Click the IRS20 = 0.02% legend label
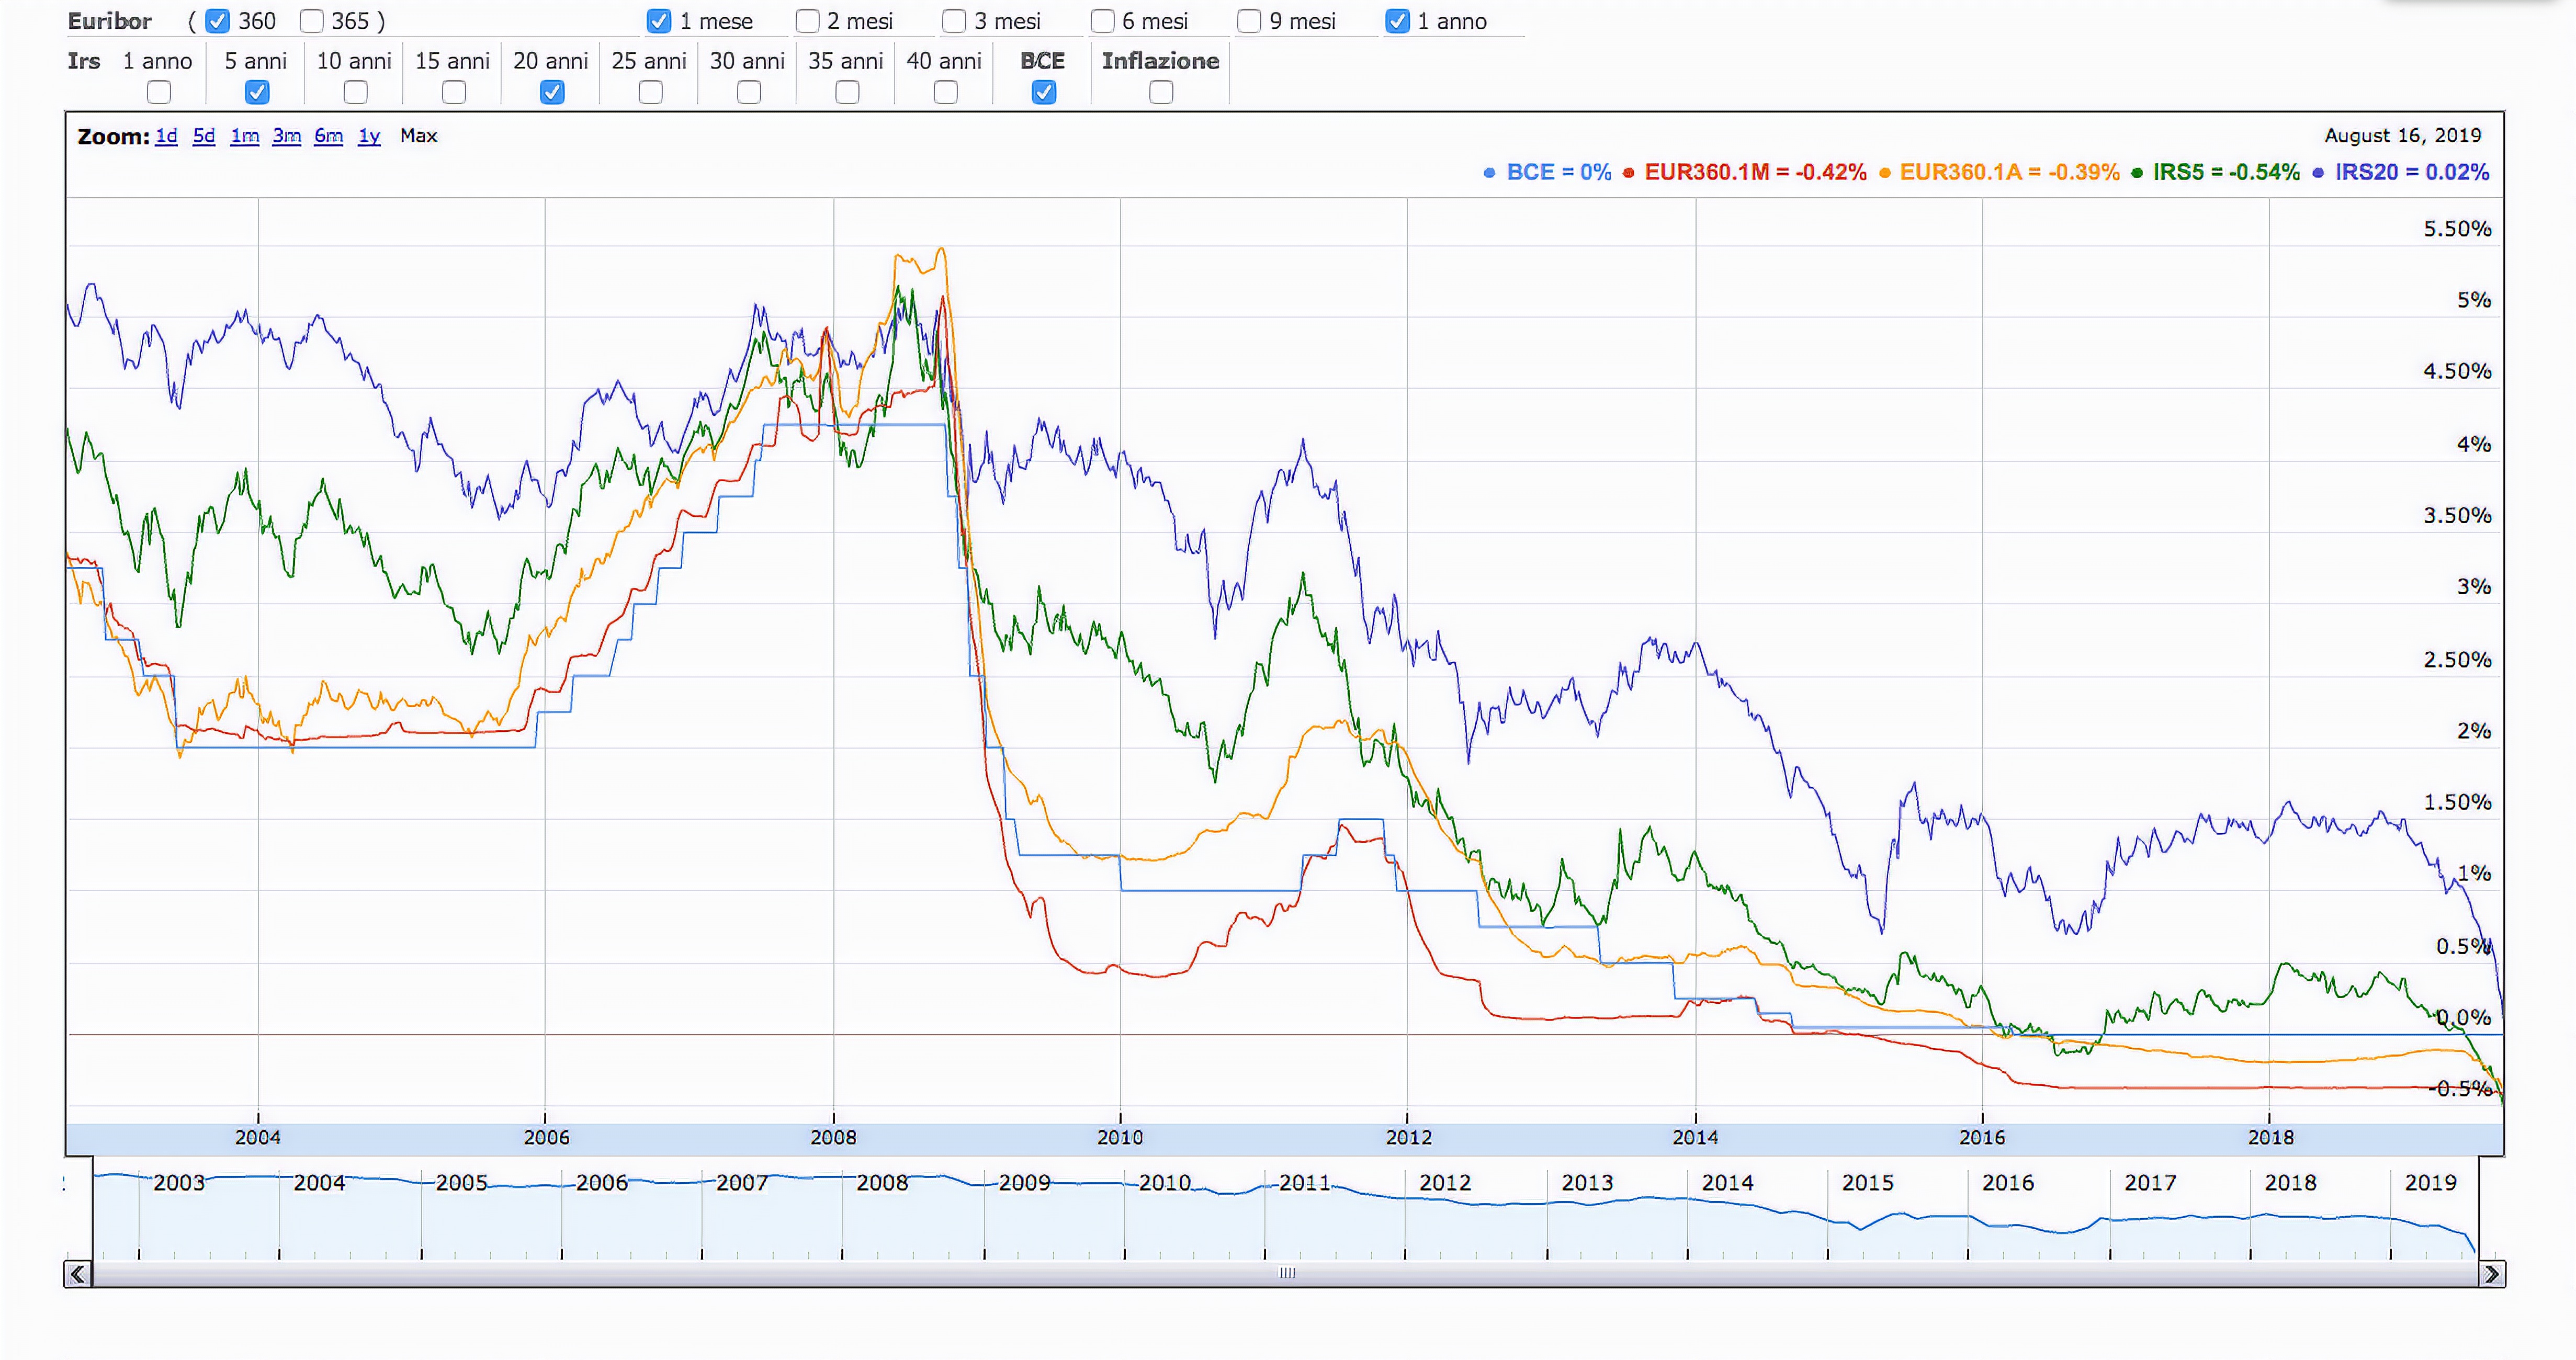Screen dimensions: 2576x1360 [x=2412, y=172]
